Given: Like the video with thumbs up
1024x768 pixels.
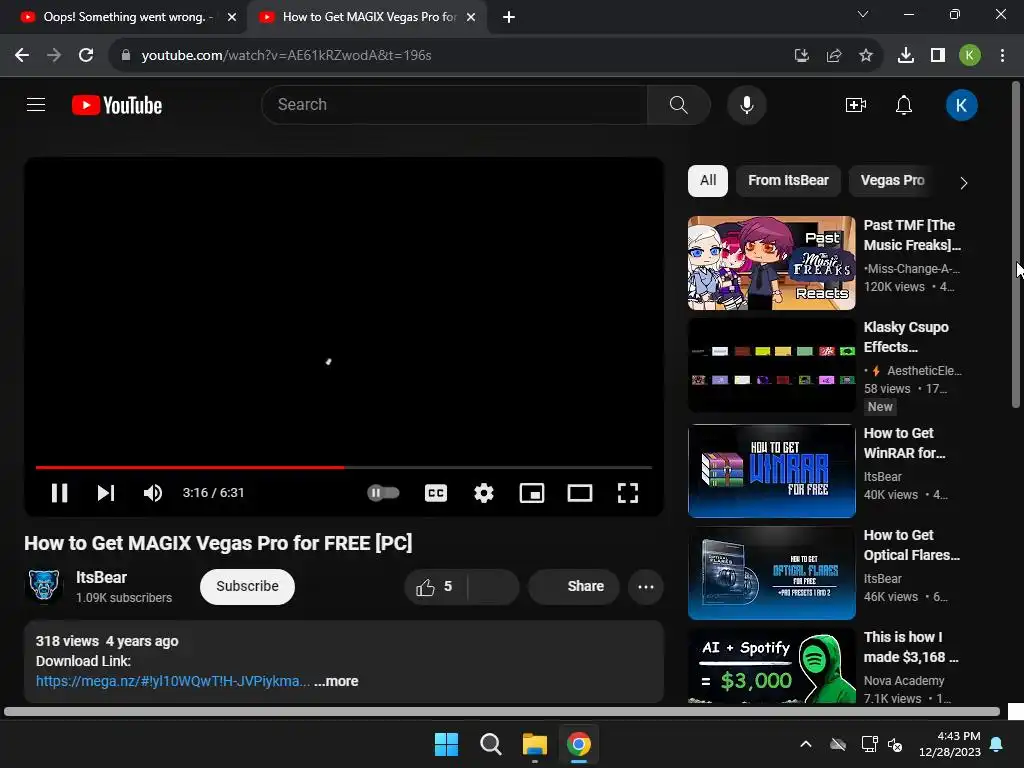Looking at the screenshot, I should (434, 586).
